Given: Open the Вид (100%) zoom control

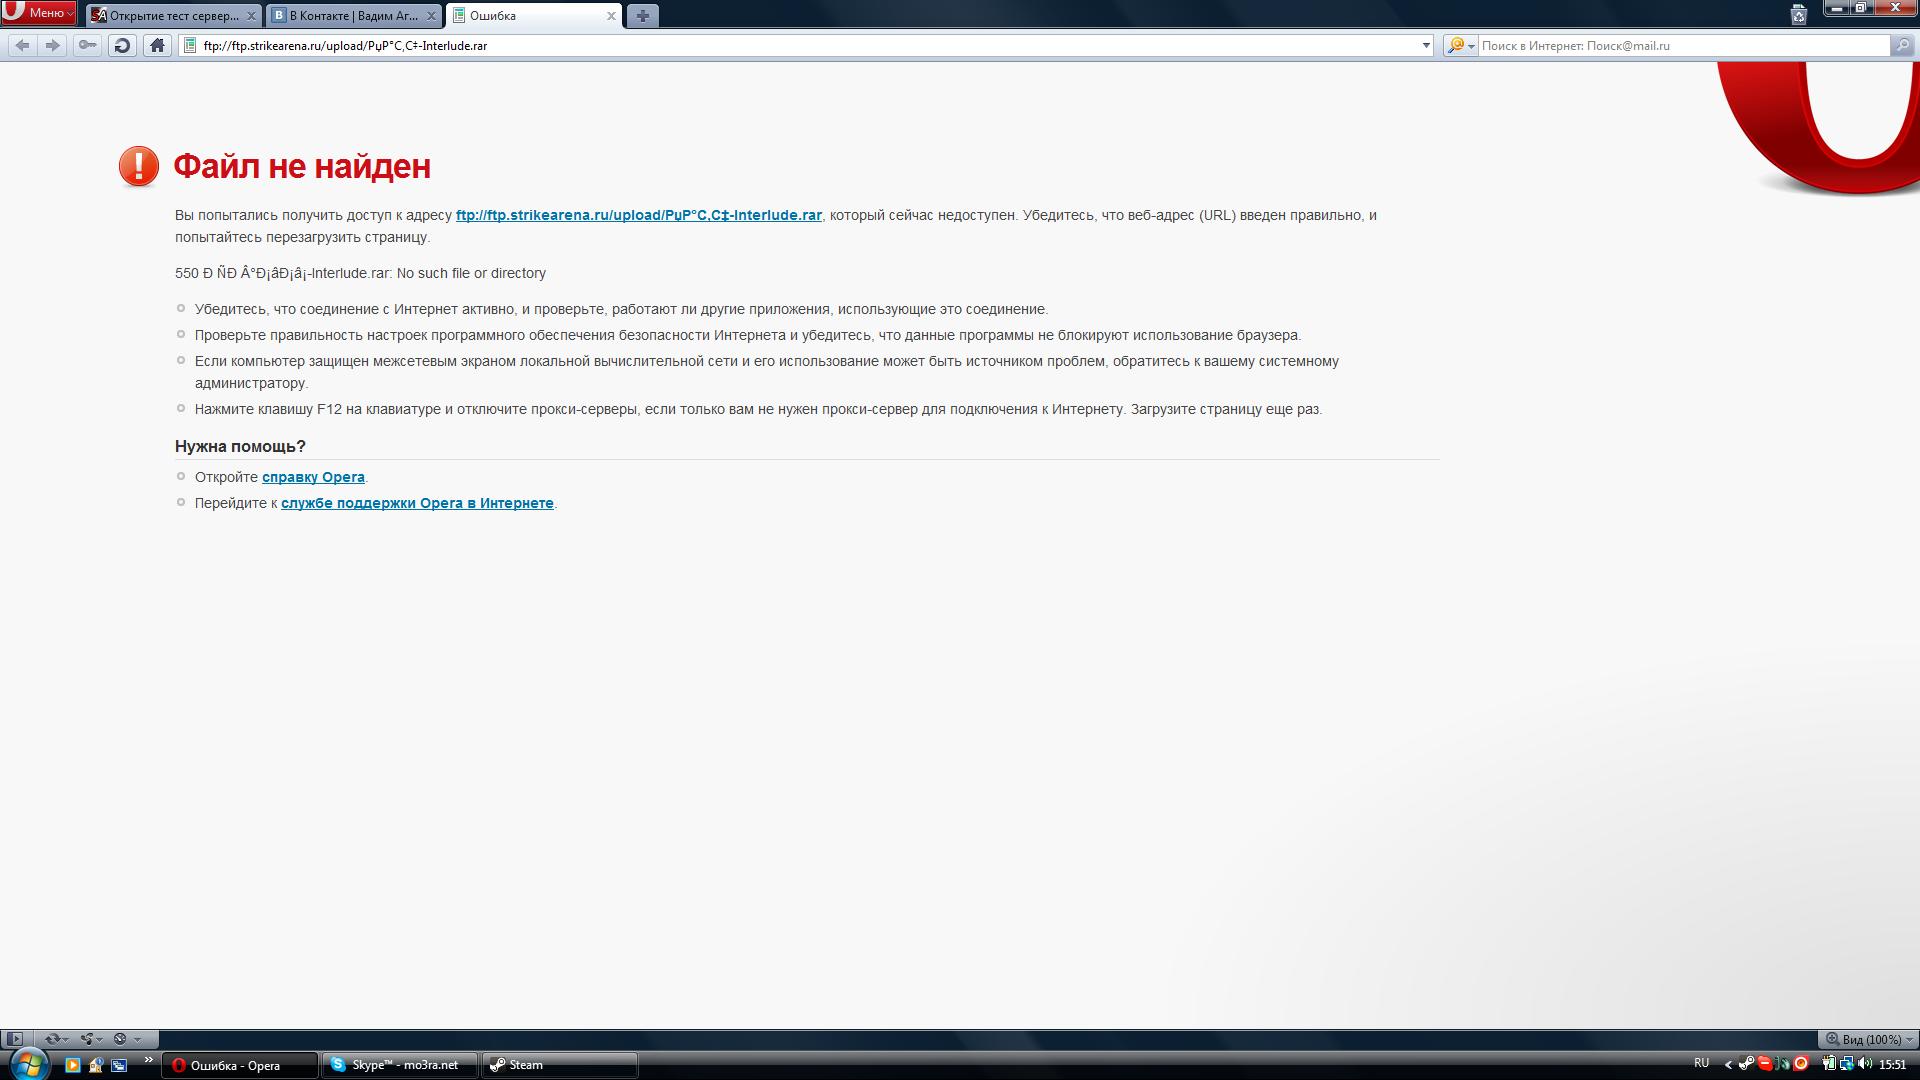Looking at the screenshot, I should tap(1869, 1039).
